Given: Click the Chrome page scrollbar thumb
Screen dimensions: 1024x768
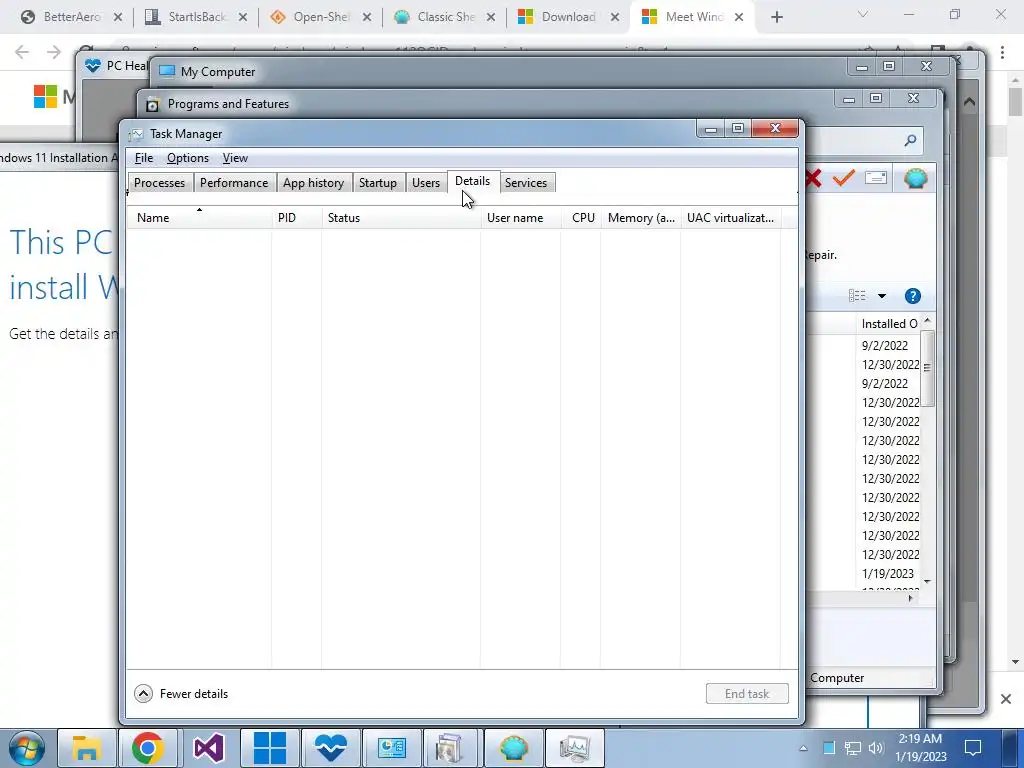Looking at the screenshot, I should click(1015, 101).
